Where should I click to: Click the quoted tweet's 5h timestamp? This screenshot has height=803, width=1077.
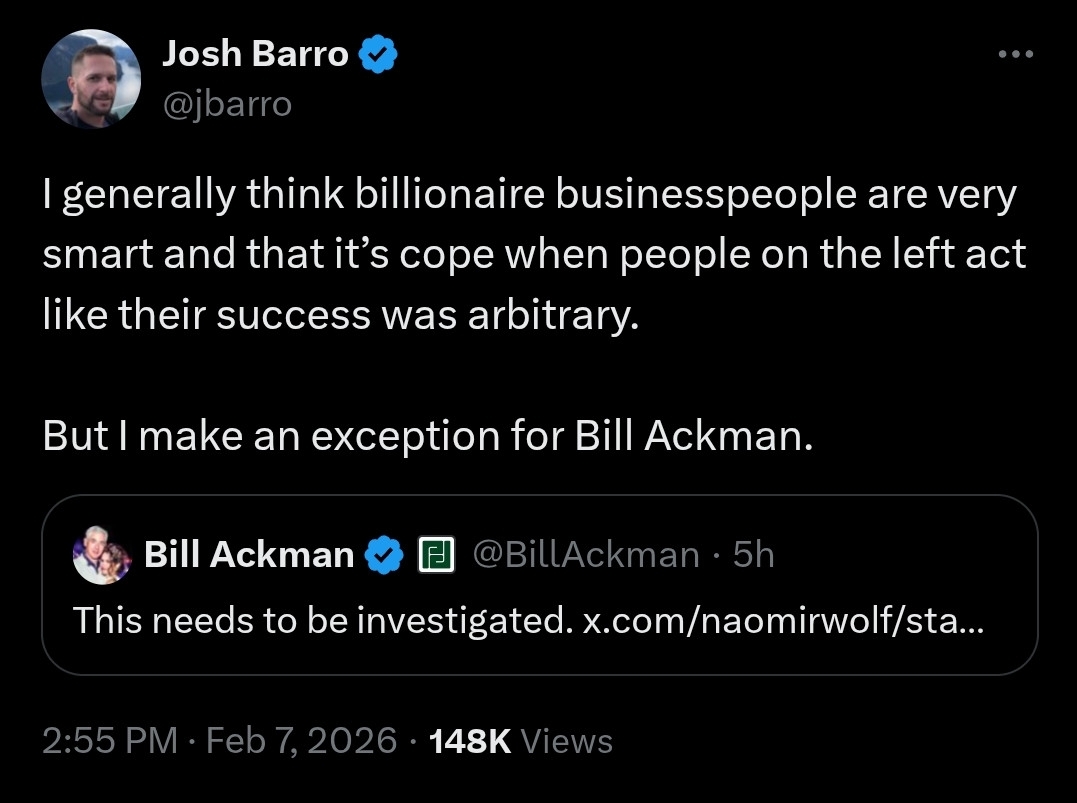[753, 554]
